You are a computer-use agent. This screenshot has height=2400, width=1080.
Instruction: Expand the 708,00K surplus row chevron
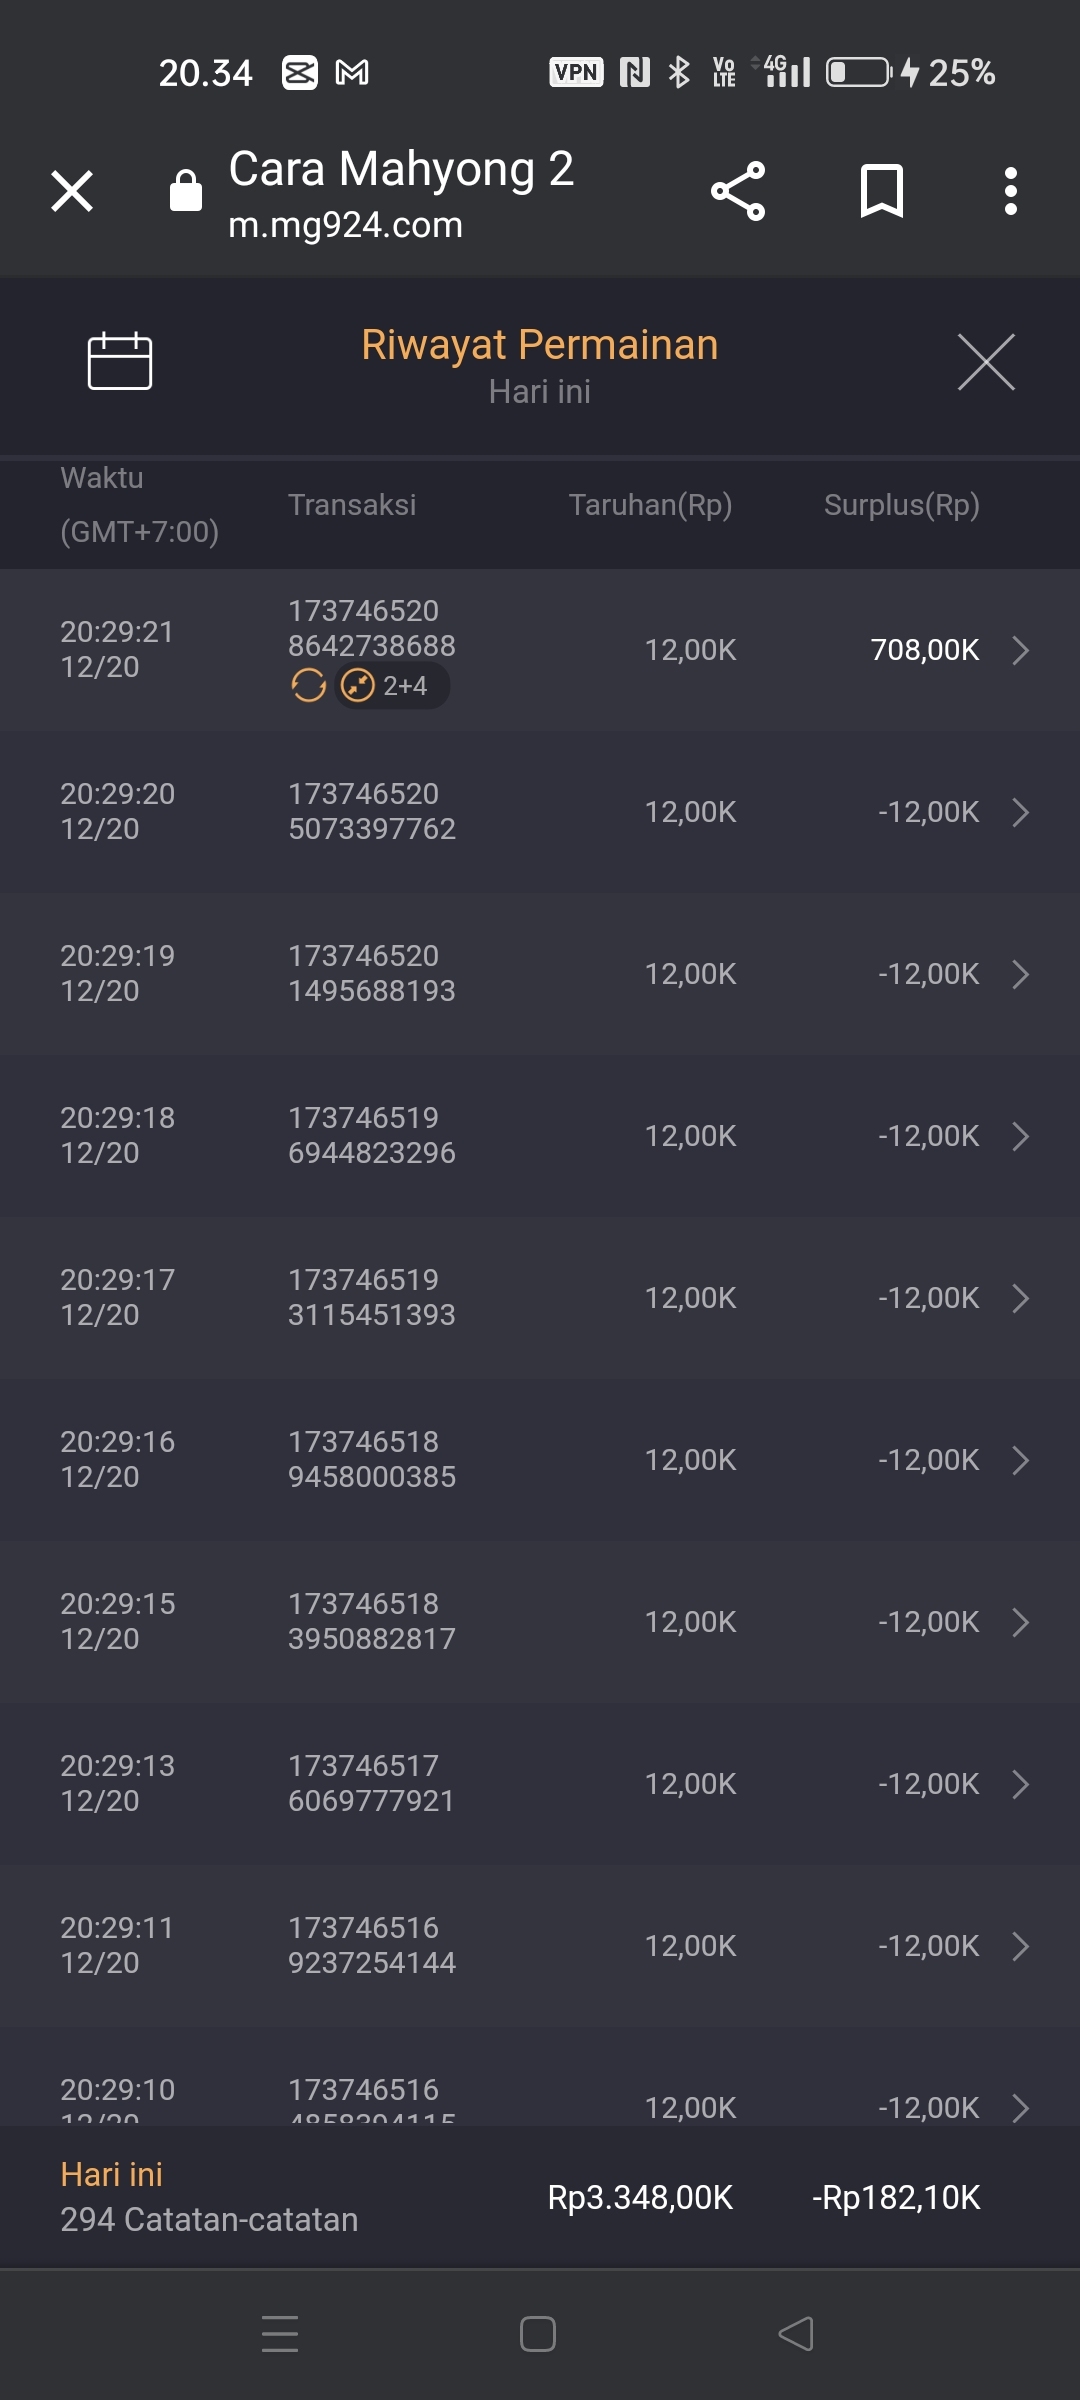click(1020, 650)
